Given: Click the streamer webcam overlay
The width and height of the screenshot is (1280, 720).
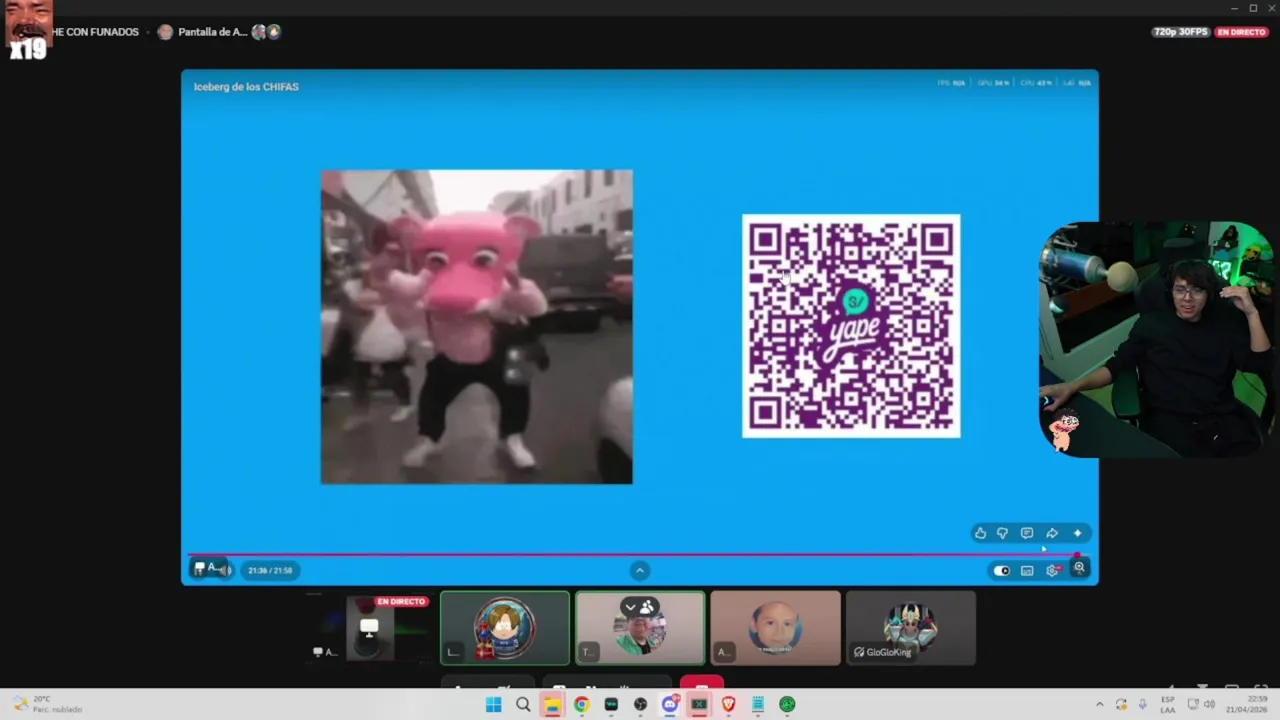Looking at the screenshot, I should pos(1159,340).
